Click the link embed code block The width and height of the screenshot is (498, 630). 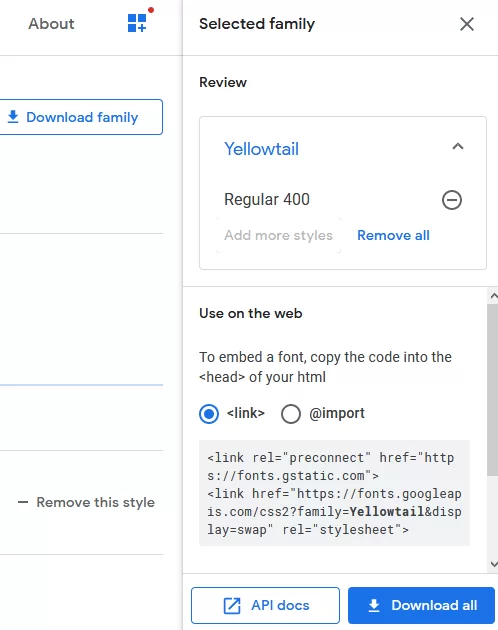334,493
